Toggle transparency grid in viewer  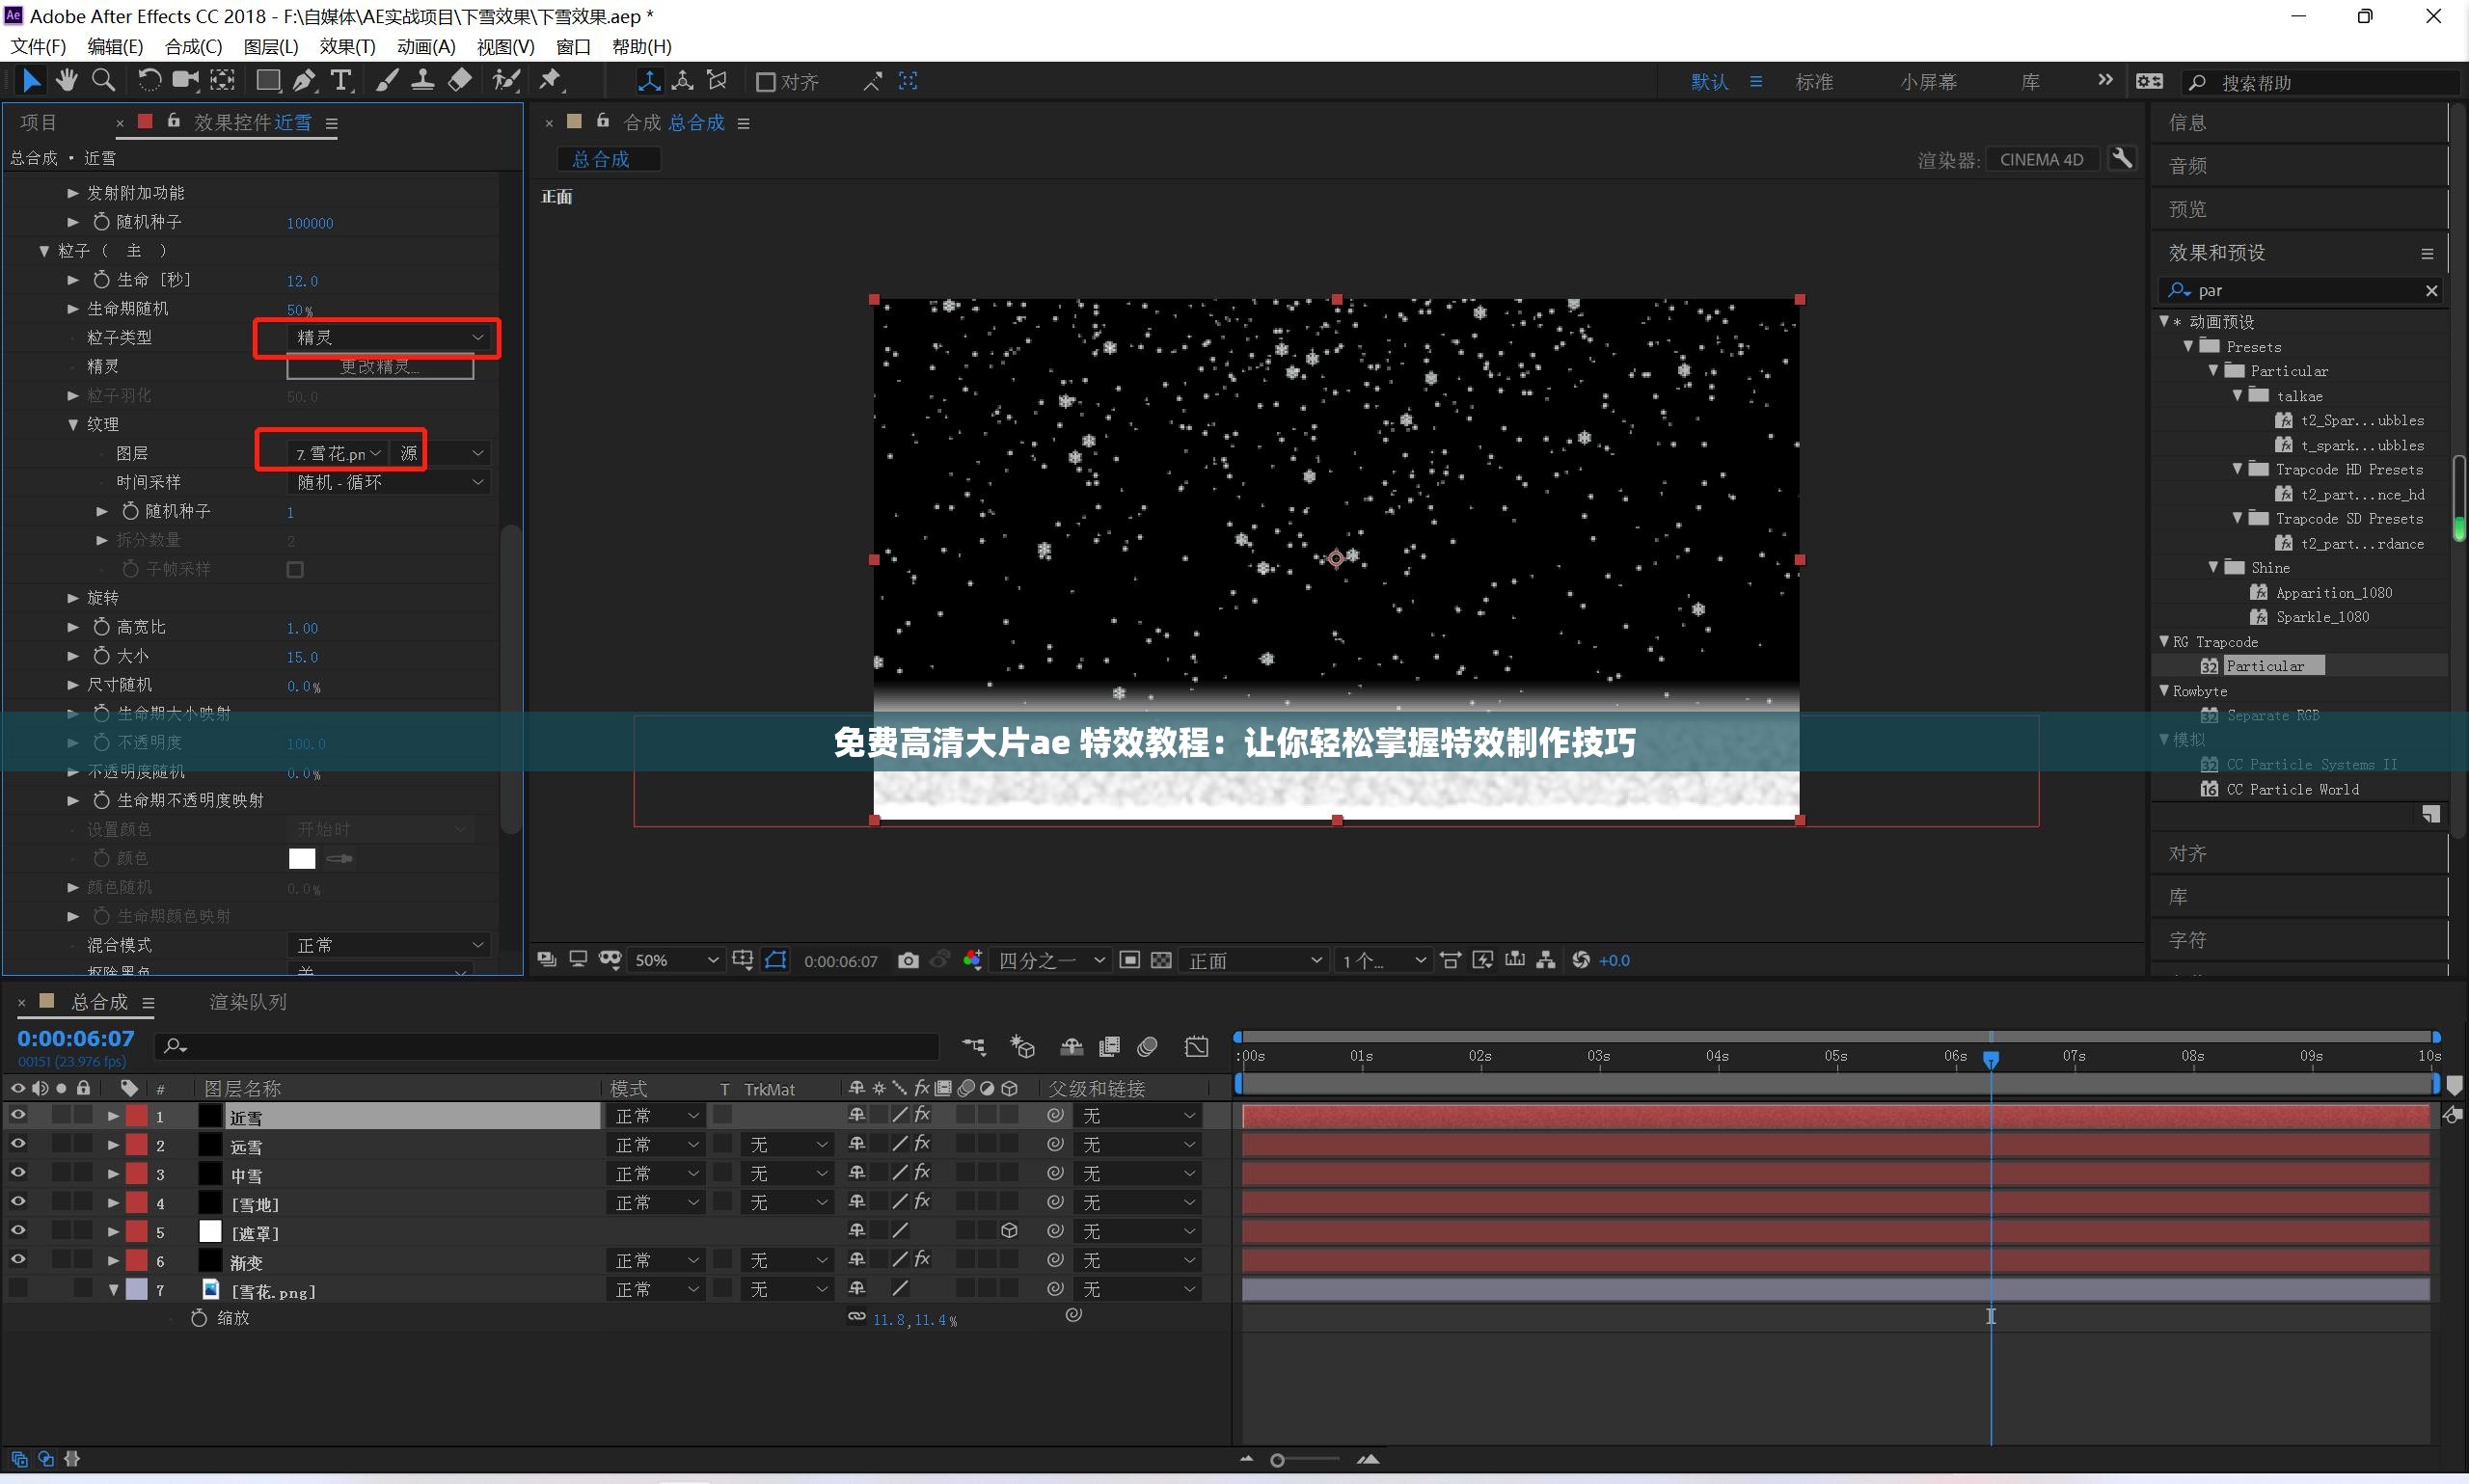[1161, 960]
